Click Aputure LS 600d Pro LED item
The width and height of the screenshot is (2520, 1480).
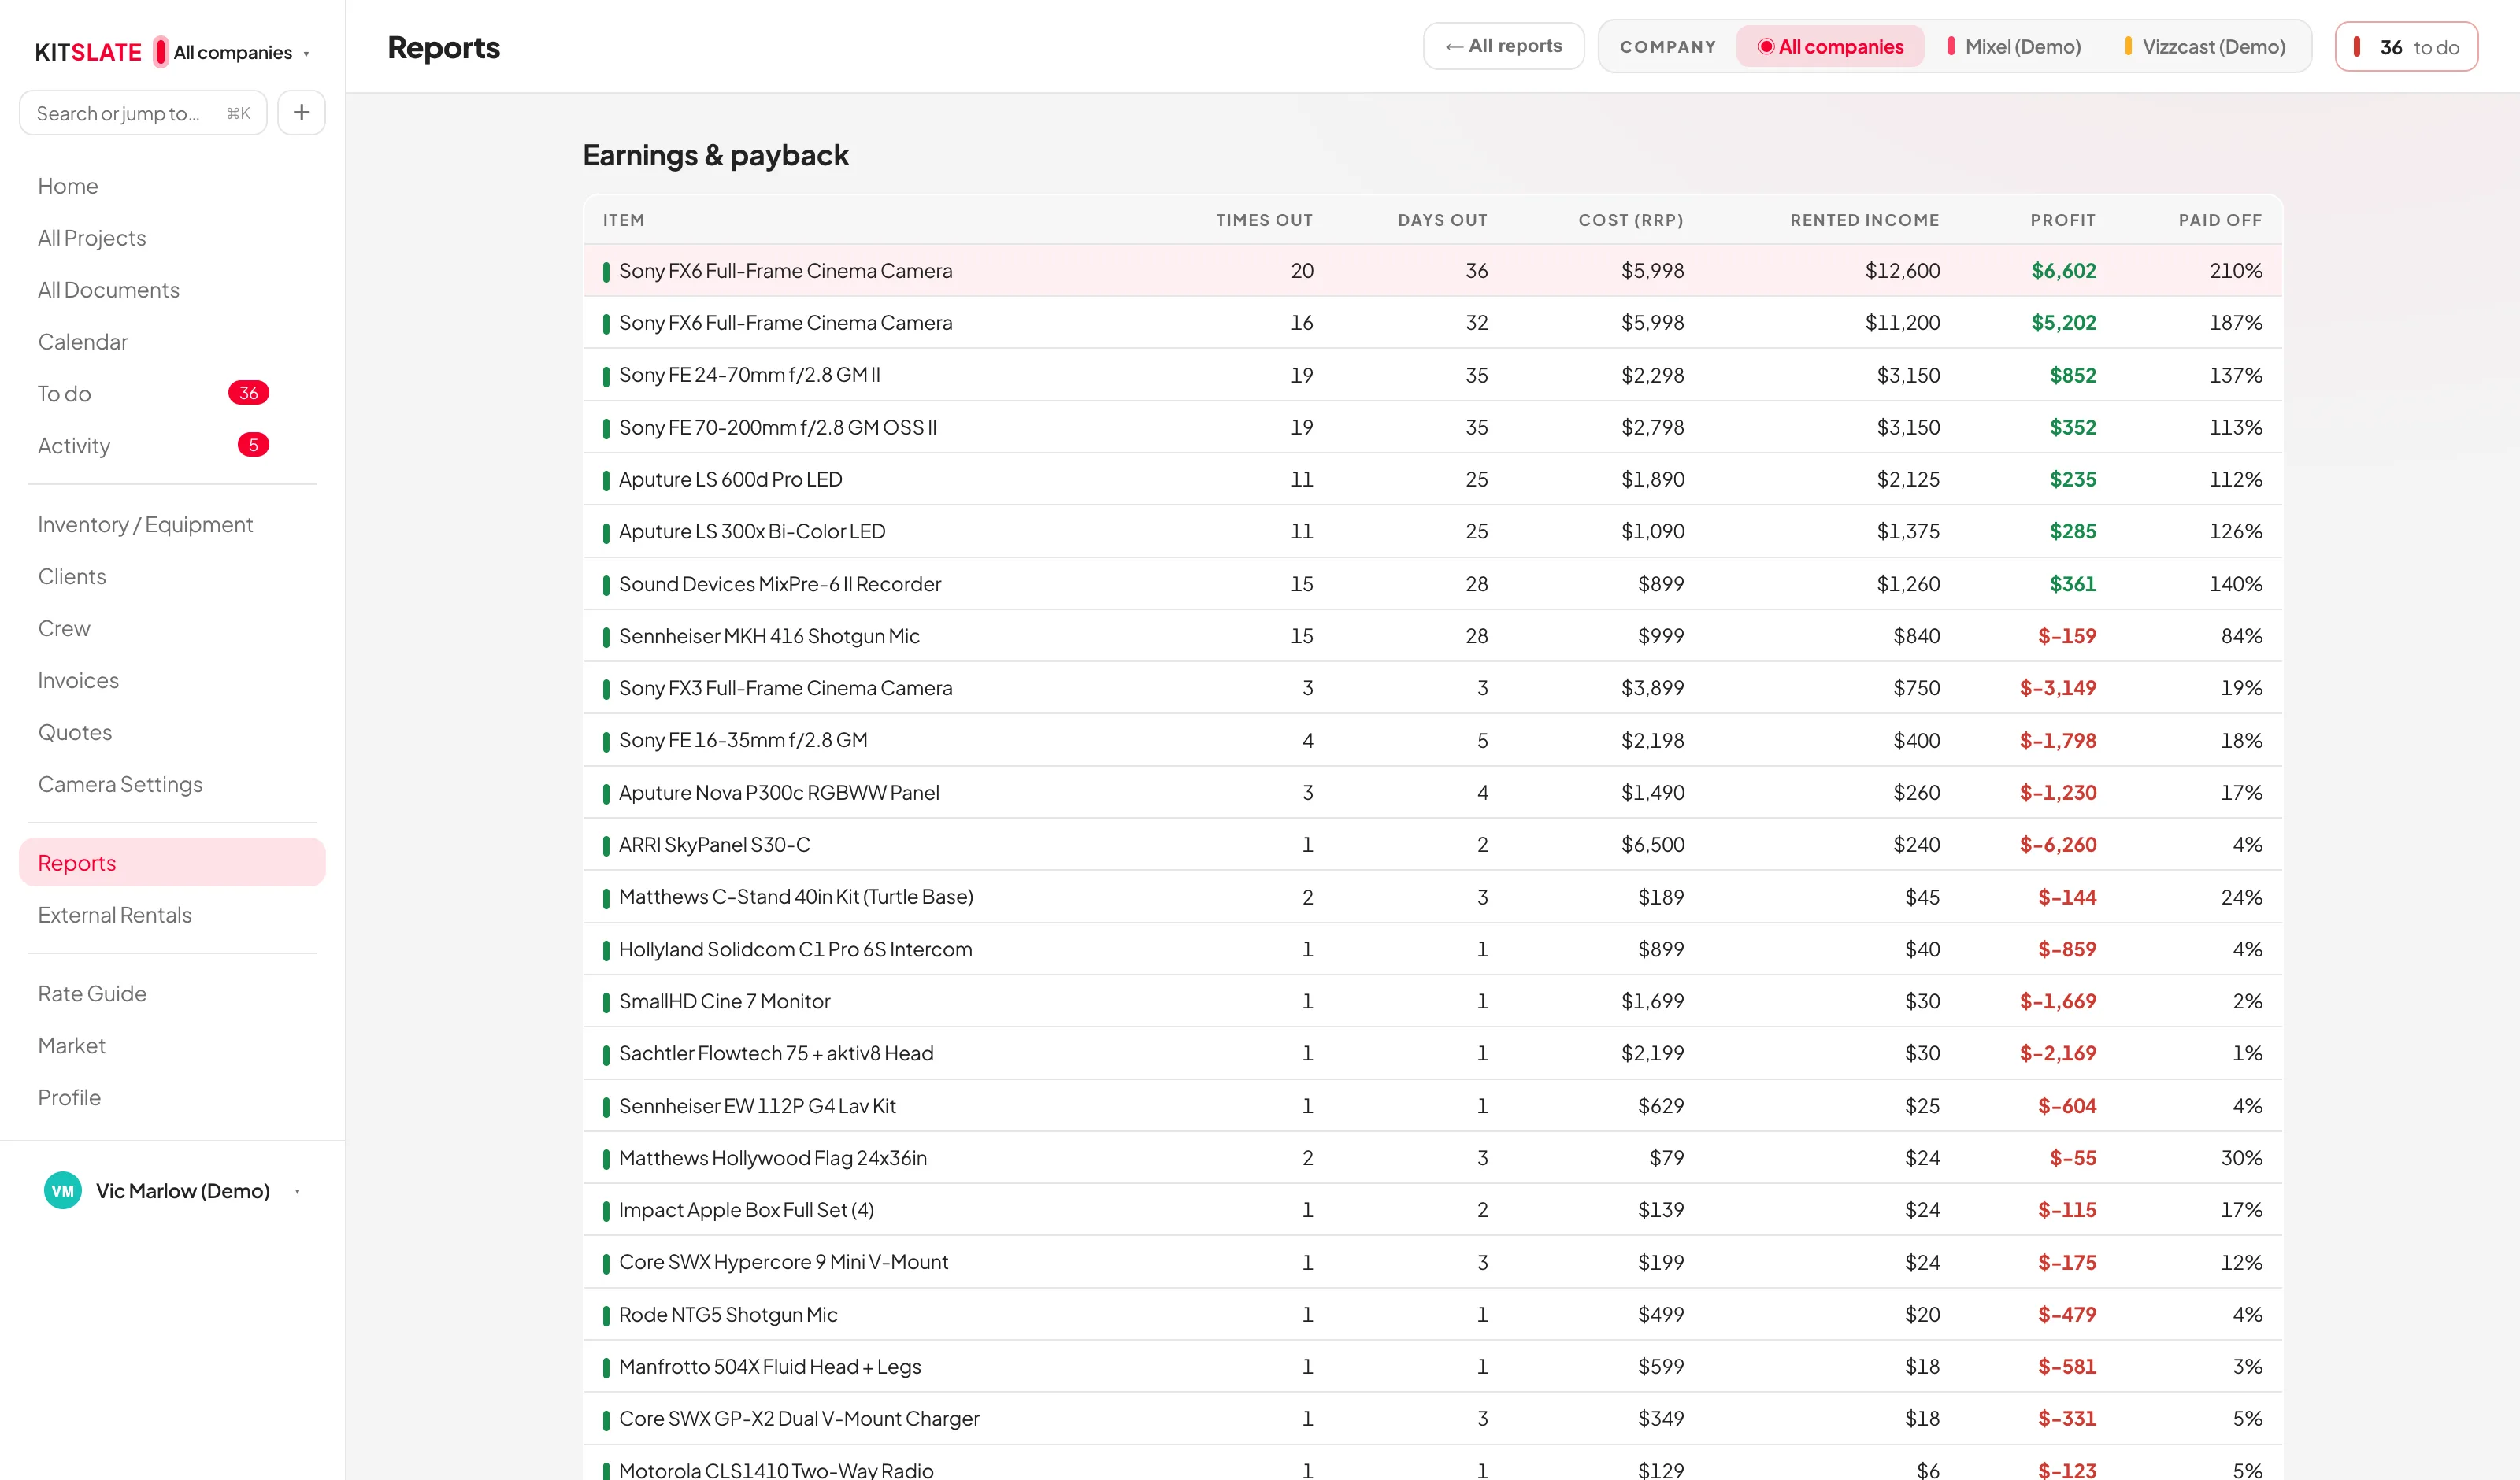[x=731, y=480]
